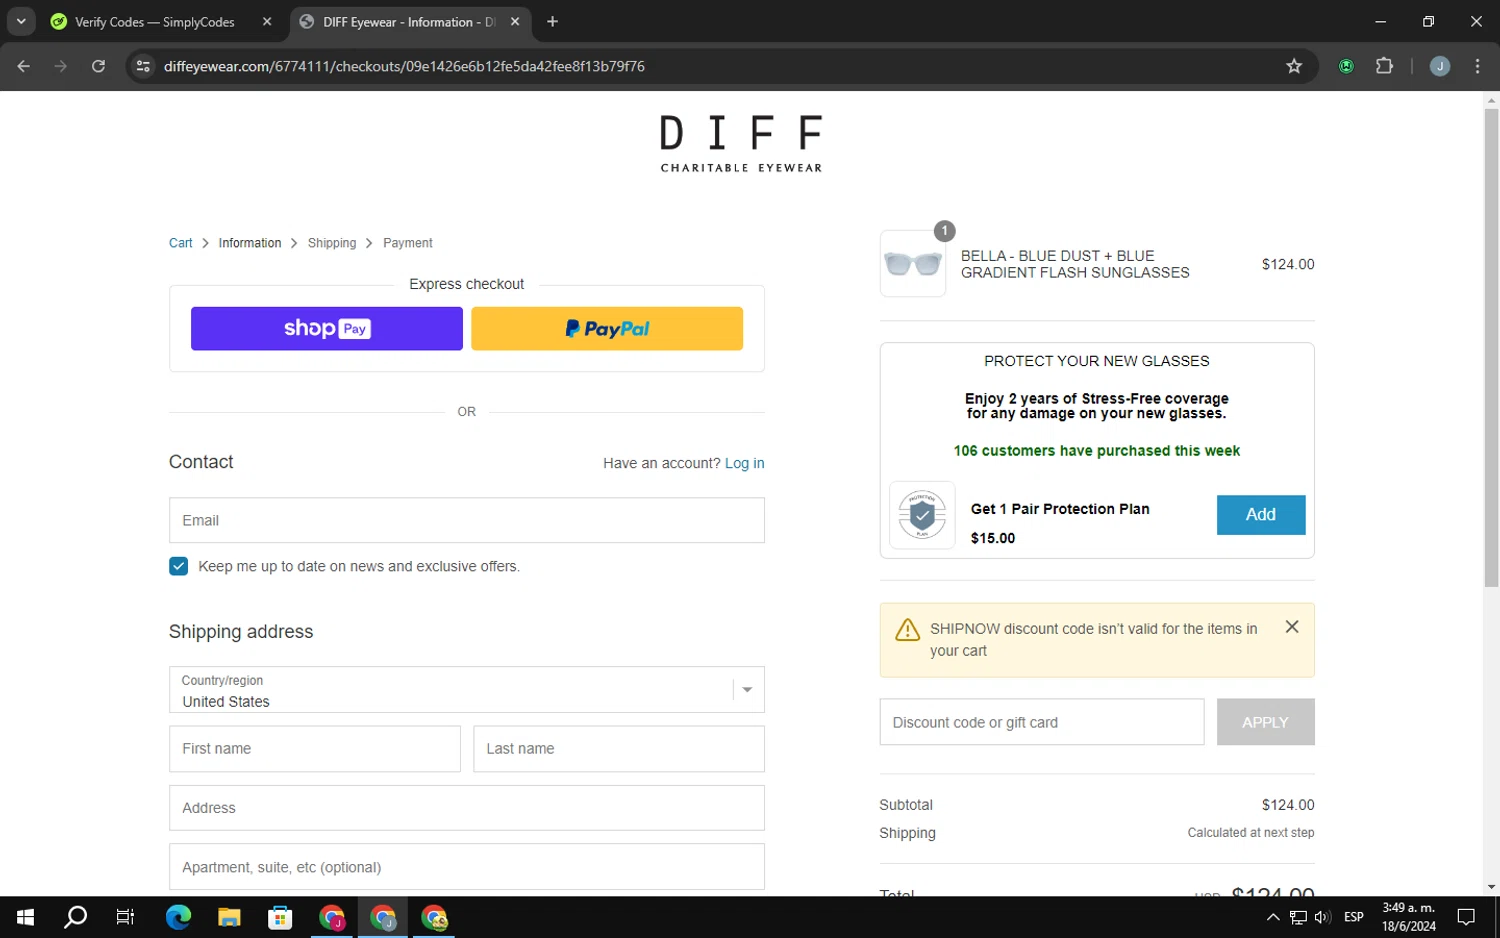Pay with PayPal express checkout
1500x938 pixels.
point(607,329)
